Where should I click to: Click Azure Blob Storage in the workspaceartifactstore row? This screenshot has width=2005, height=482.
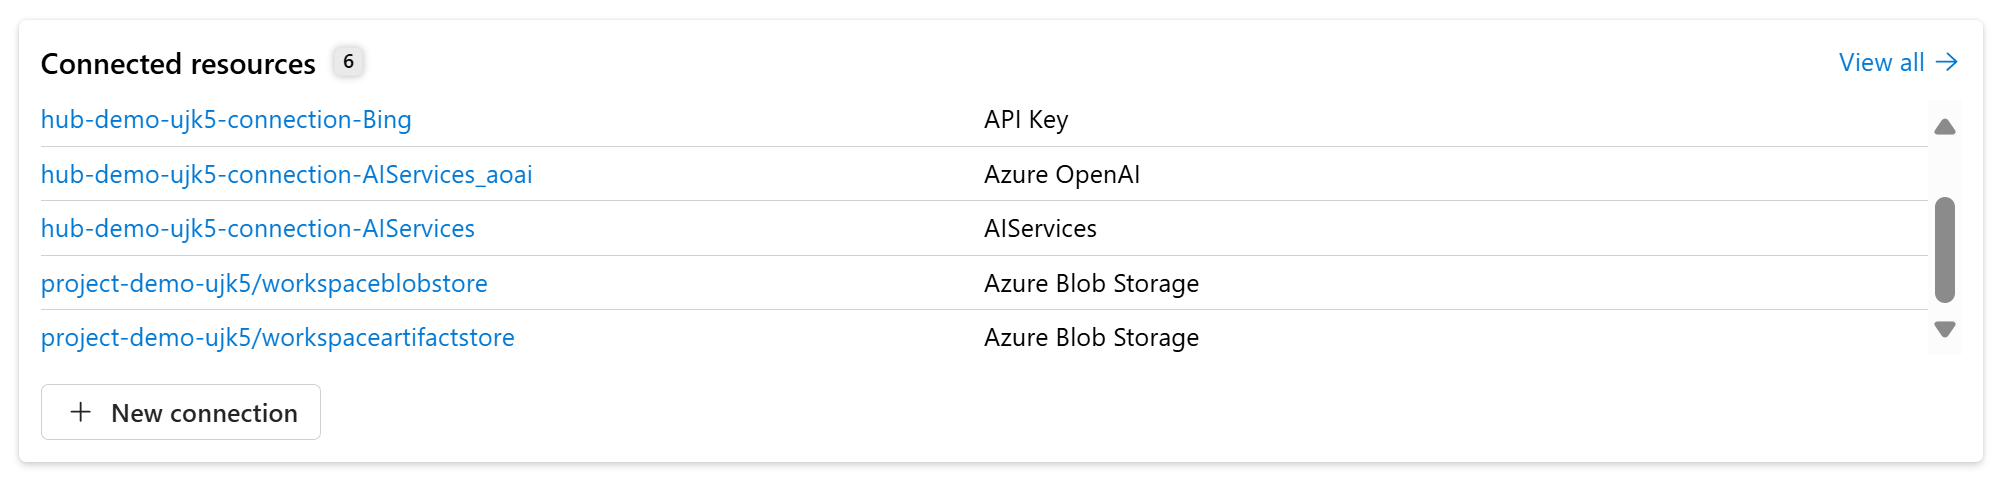[x=1091, y=338]
